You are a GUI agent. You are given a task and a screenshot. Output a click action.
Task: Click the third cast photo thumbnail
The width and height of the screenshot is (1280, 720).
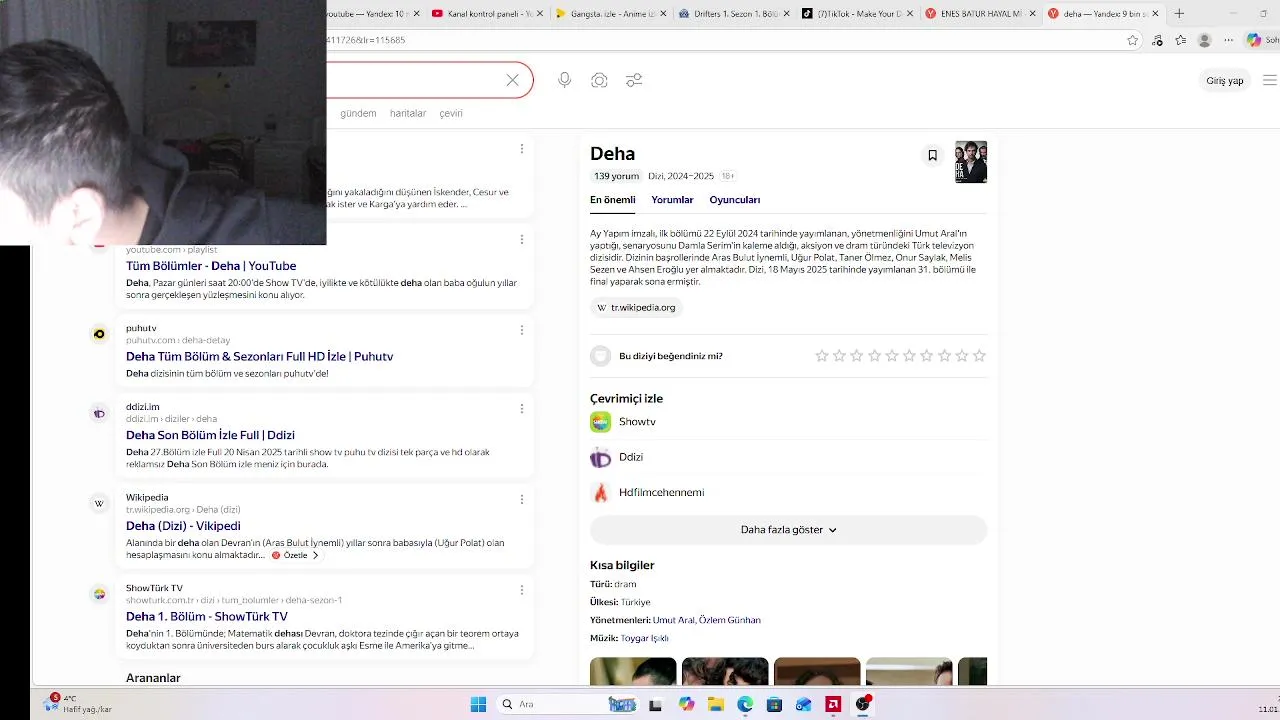(x=817, y=672)
